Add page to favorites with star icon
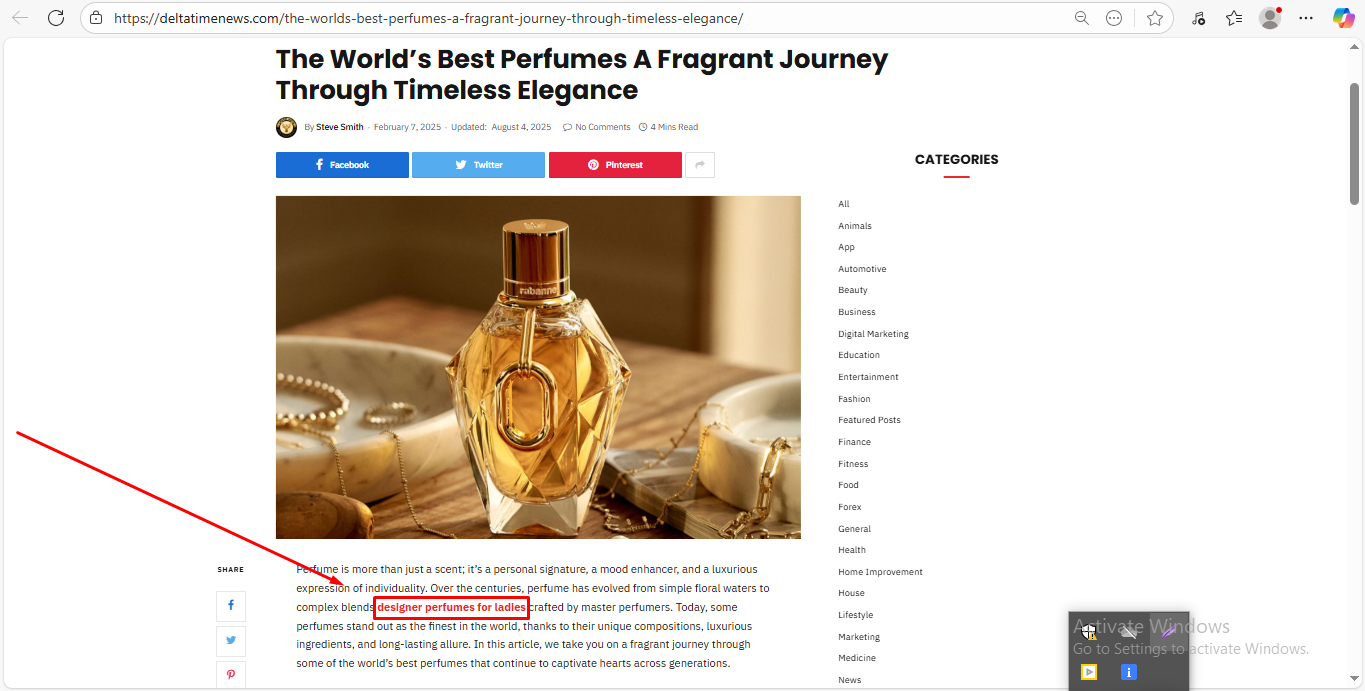The image size is (1365, 691). (x=1155, y=18)
